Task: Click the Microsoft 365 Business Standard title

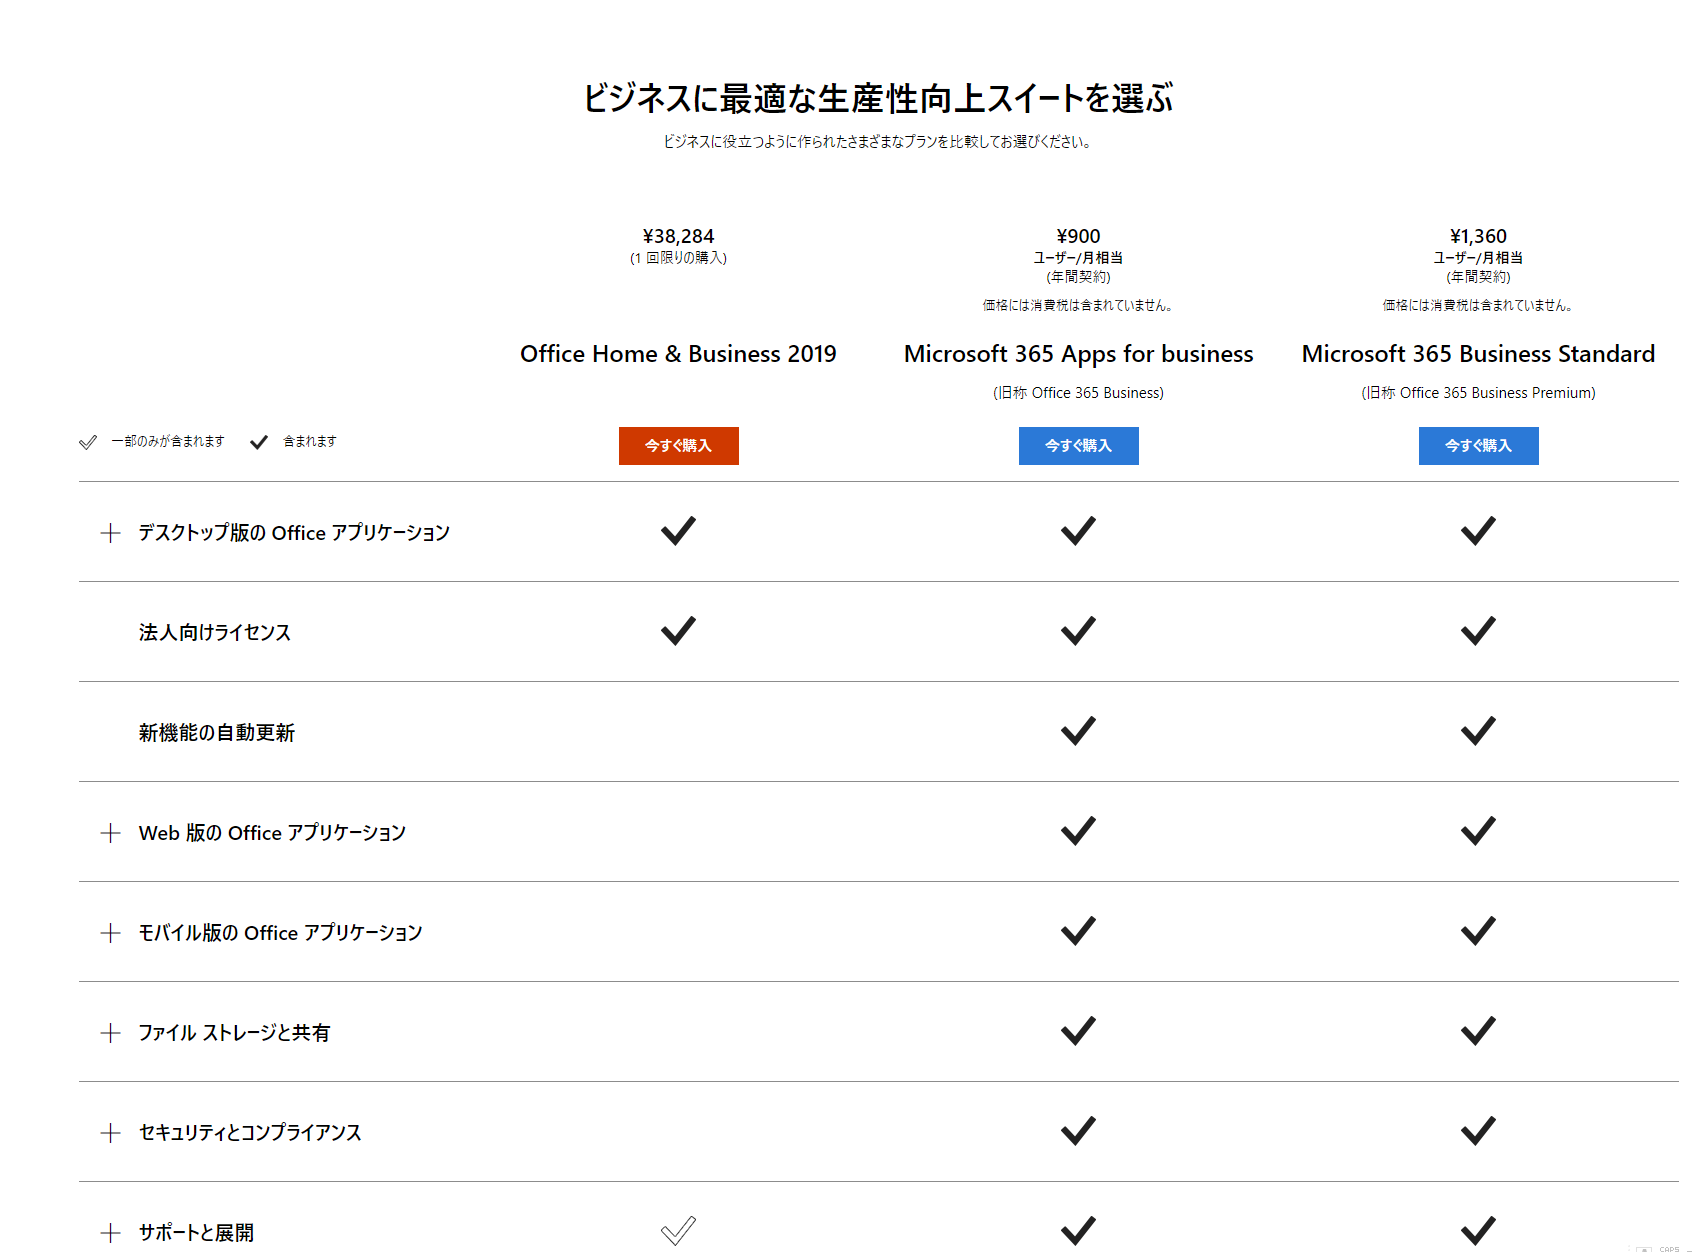Action: (x=1478, y=354)
